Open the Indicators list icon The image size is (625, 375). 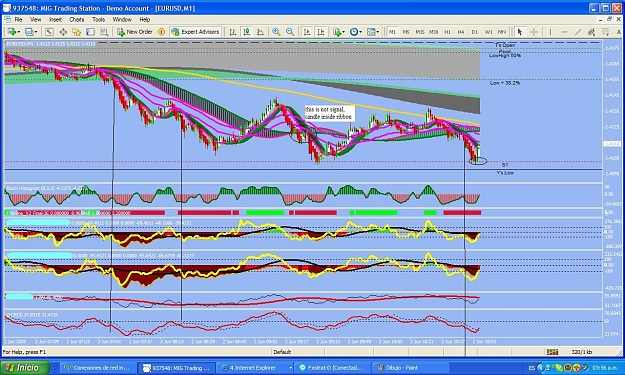337,32
